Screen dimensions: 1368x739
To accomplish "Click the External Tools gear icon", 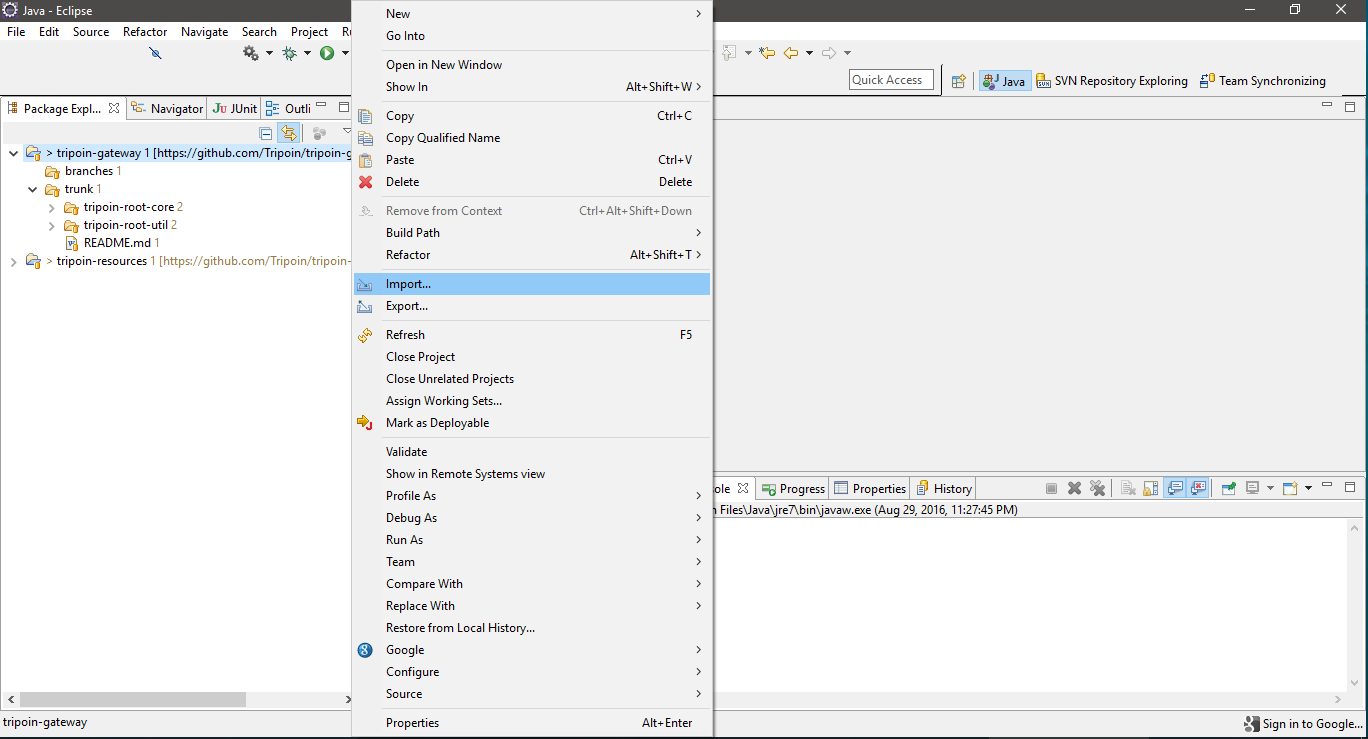I will [251, 53].
